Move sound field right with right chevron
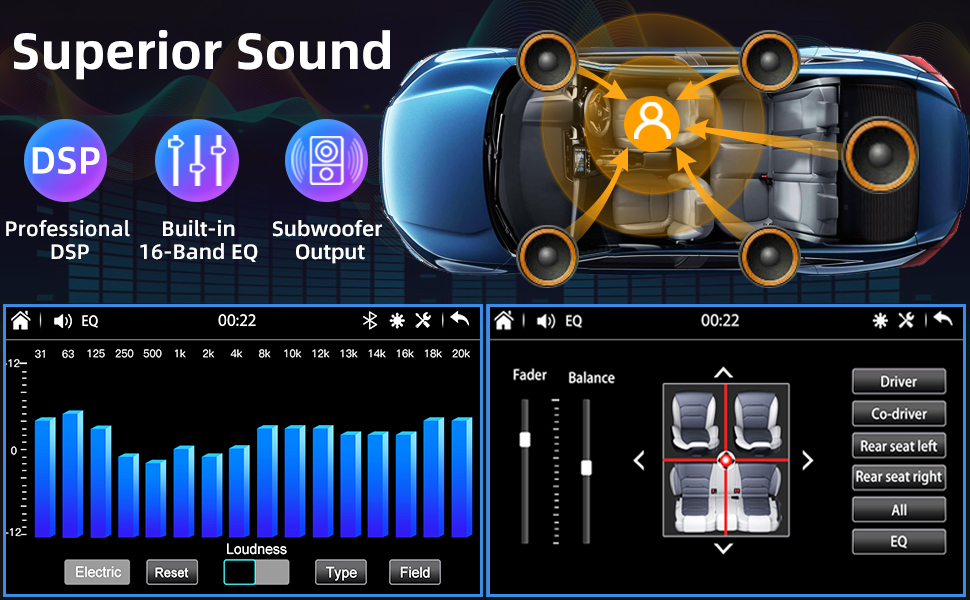The width and height of the screenshot is (970, 600). 807,460
